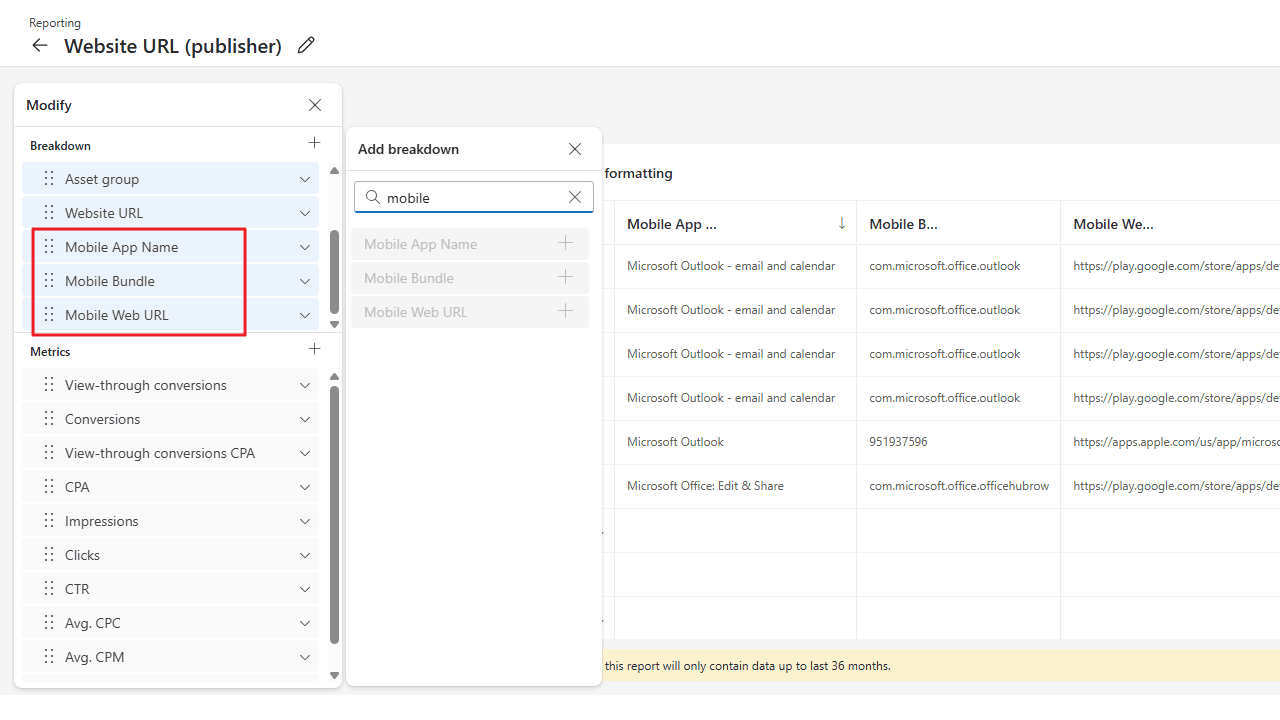The height and width of the screenshot is (720, 1280).
Task: Expand Asset group breakdown options
Action: click(x=305, y=179)
